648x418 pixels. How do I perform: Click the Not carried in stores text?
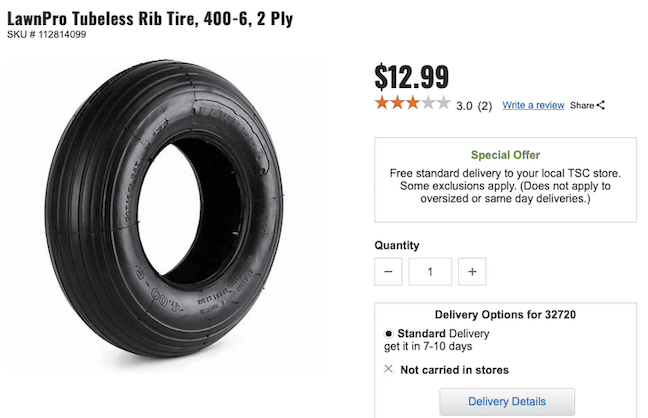click(x=454, y=370)
